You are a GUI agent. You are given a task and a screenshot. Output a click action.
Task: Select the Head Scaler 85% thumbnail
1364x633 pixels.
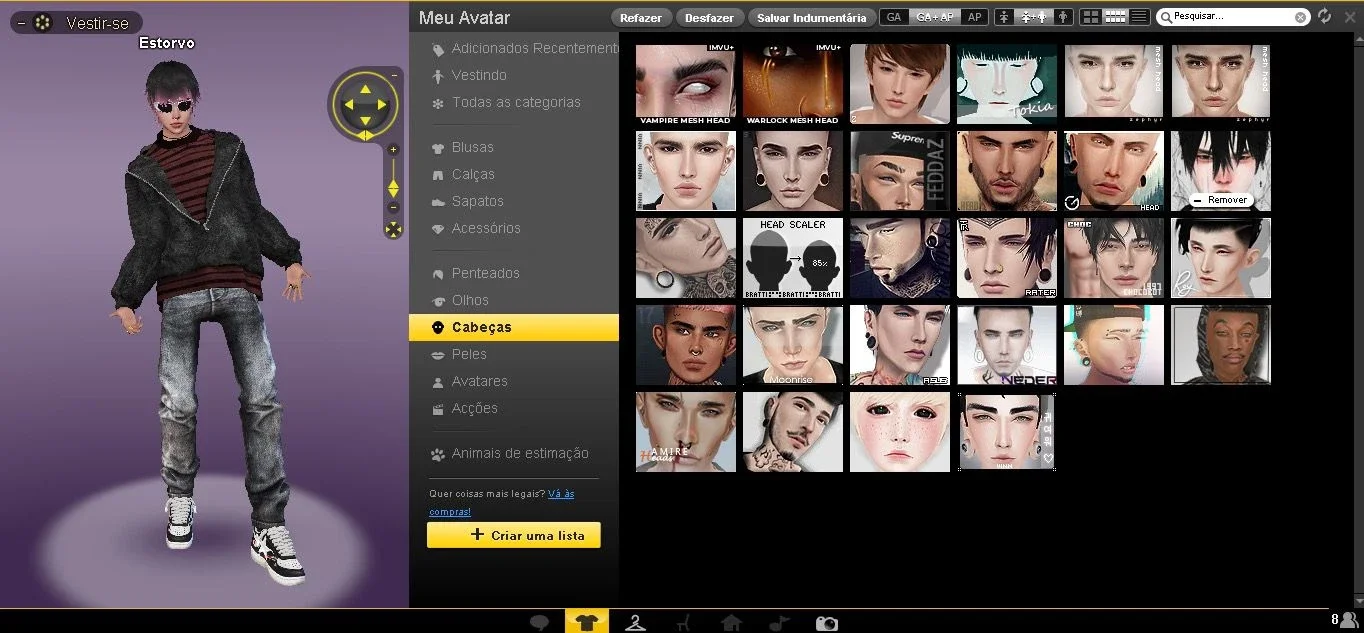point(793,258)
